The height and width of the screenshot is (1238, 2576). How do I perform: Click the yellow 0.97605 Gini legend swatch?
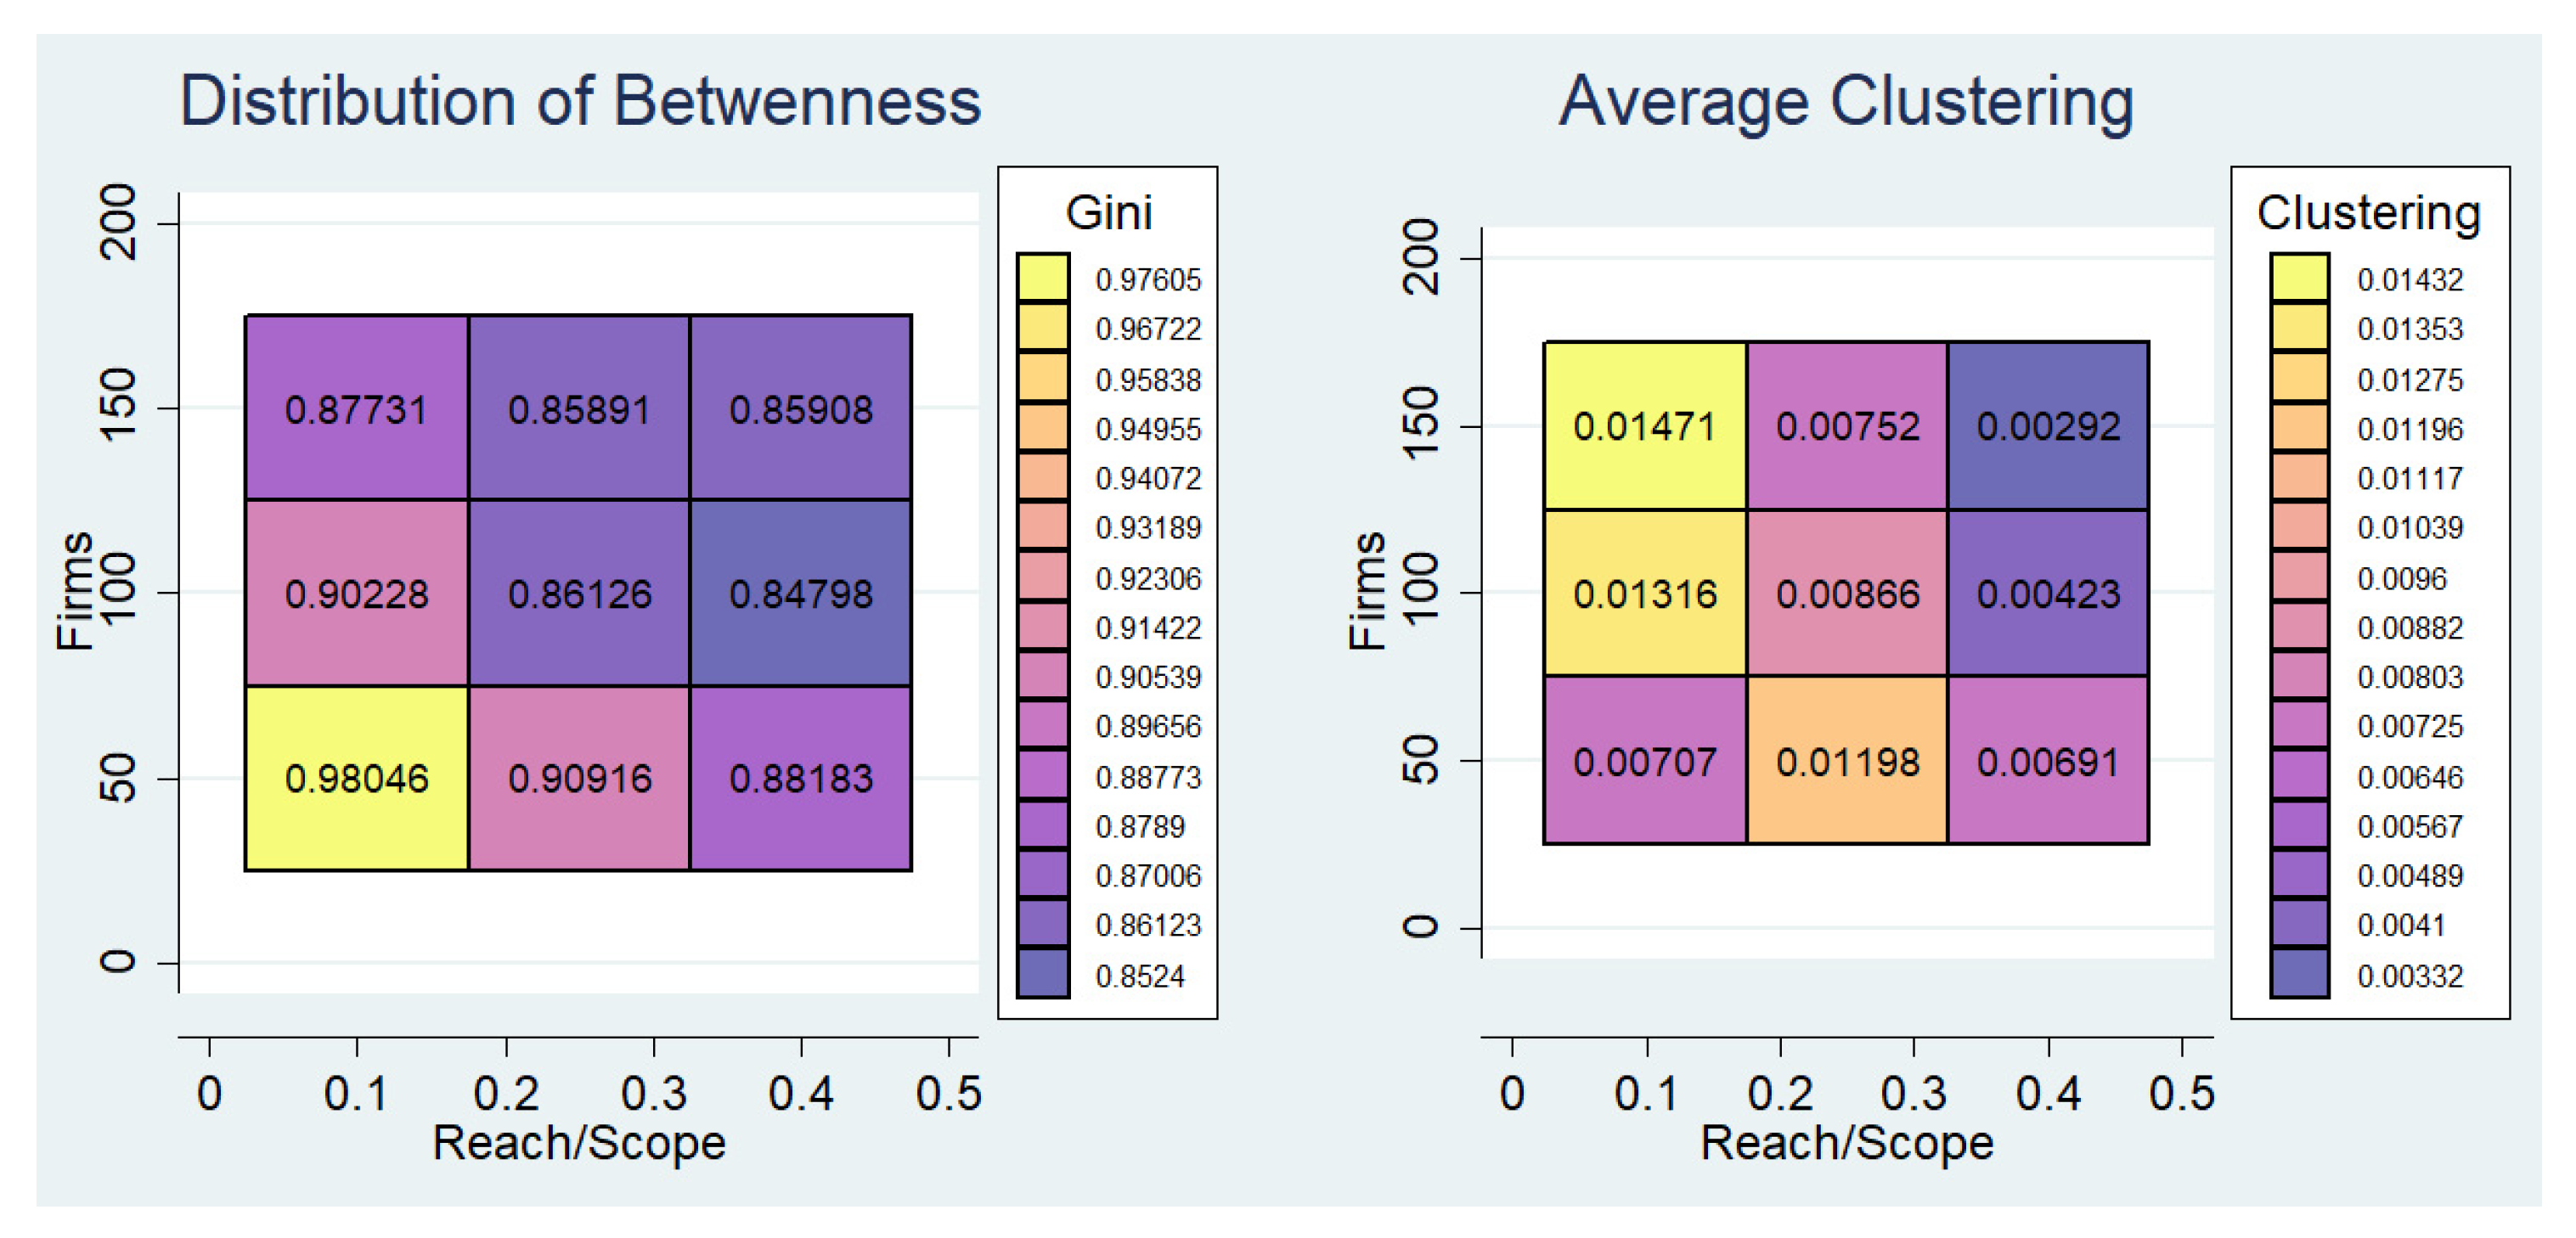[1042, 277]
